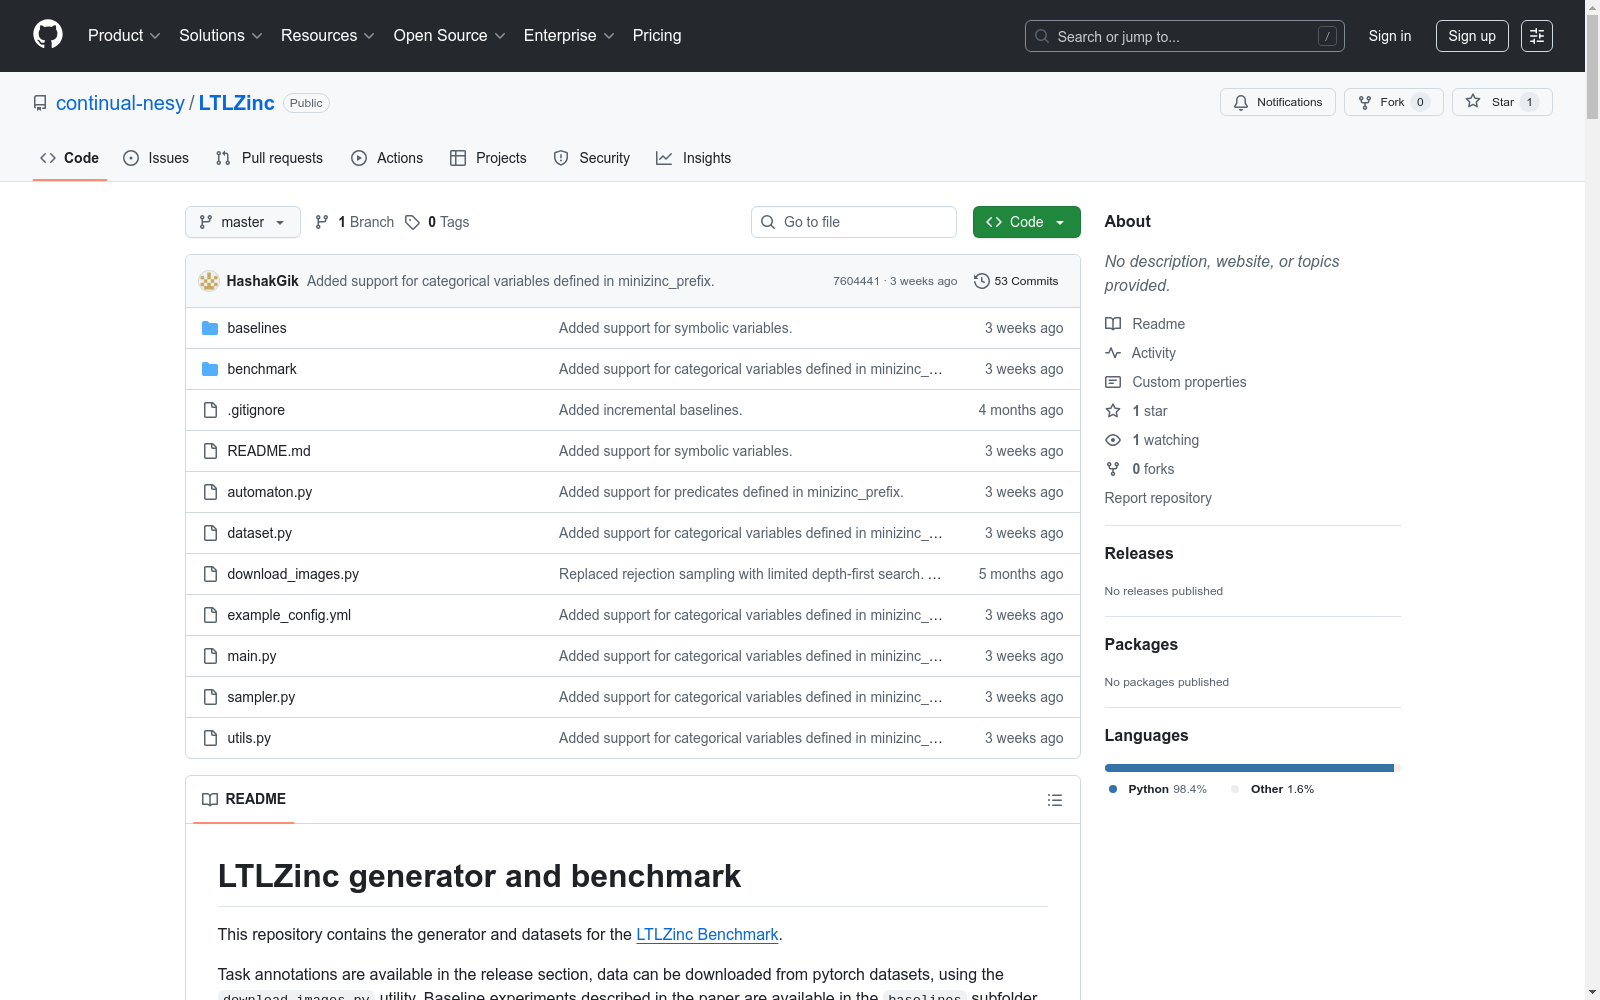Screen dimensions: 1600x1000
Task: Click the baselines folder icon
Action: coord(210,328)
